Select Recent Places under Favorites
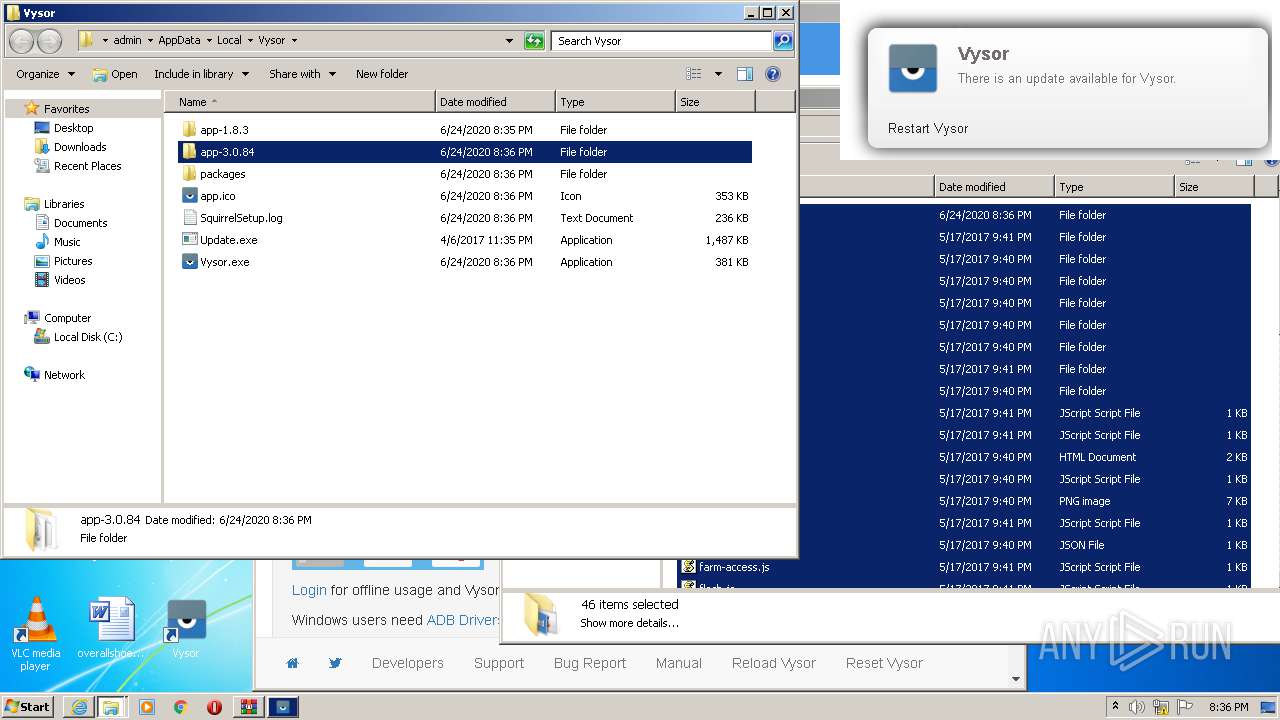 (87, 166)
